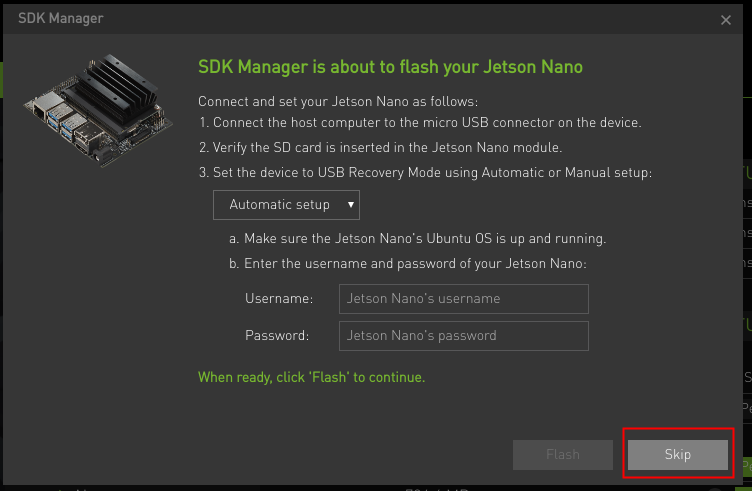Click step a Ubuntu OS running text
This screenshot has height=491, width=752.
tap(418, 239)
